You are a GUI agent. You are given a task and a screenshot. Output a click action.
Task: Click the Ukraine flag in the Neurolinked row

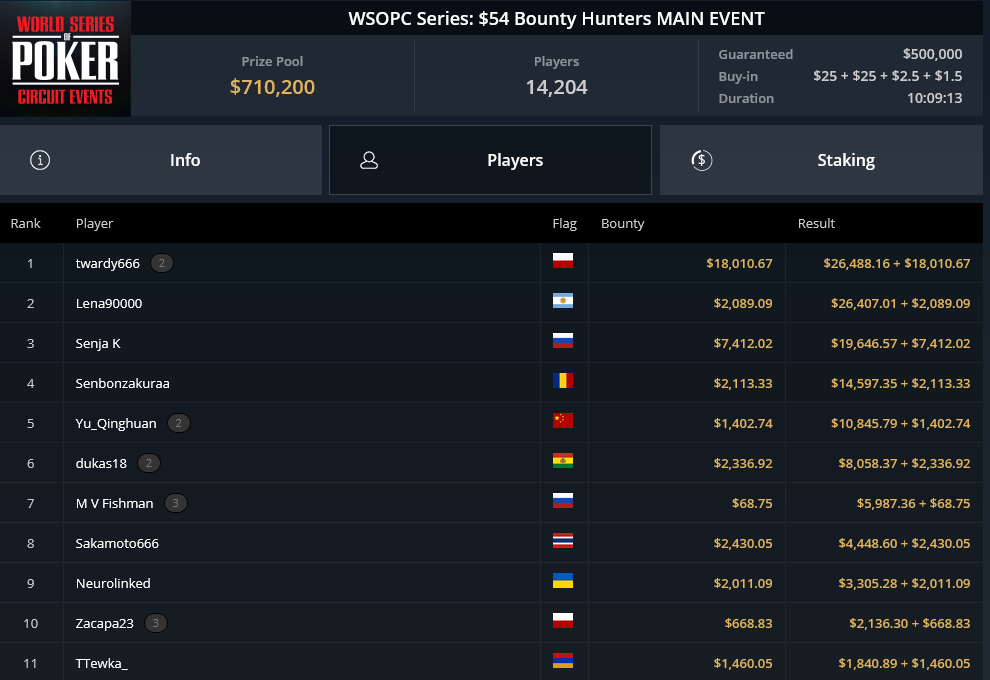click(x=563, y=581)
